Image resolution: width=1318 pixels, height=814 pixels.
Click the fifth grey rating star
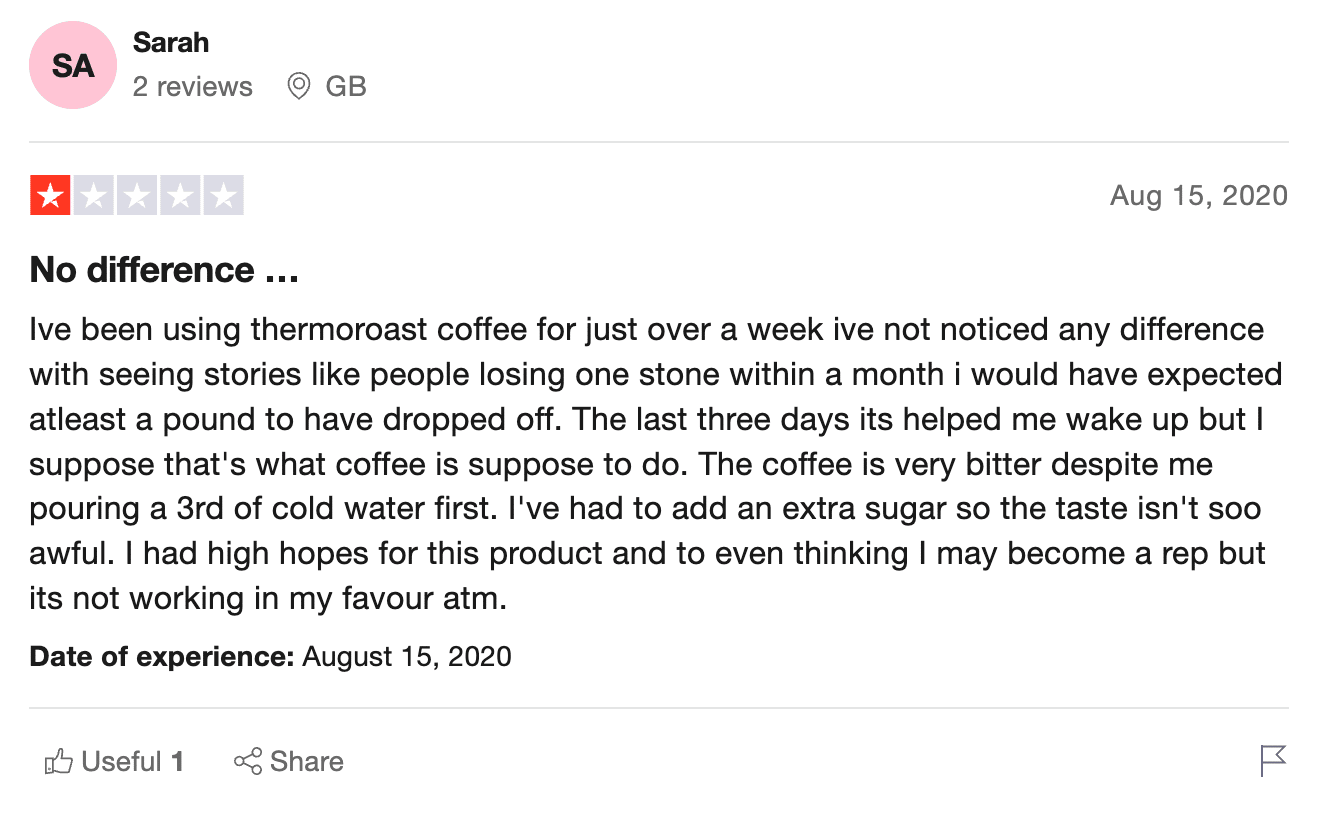pyautogui.click(x=224, y=195)
